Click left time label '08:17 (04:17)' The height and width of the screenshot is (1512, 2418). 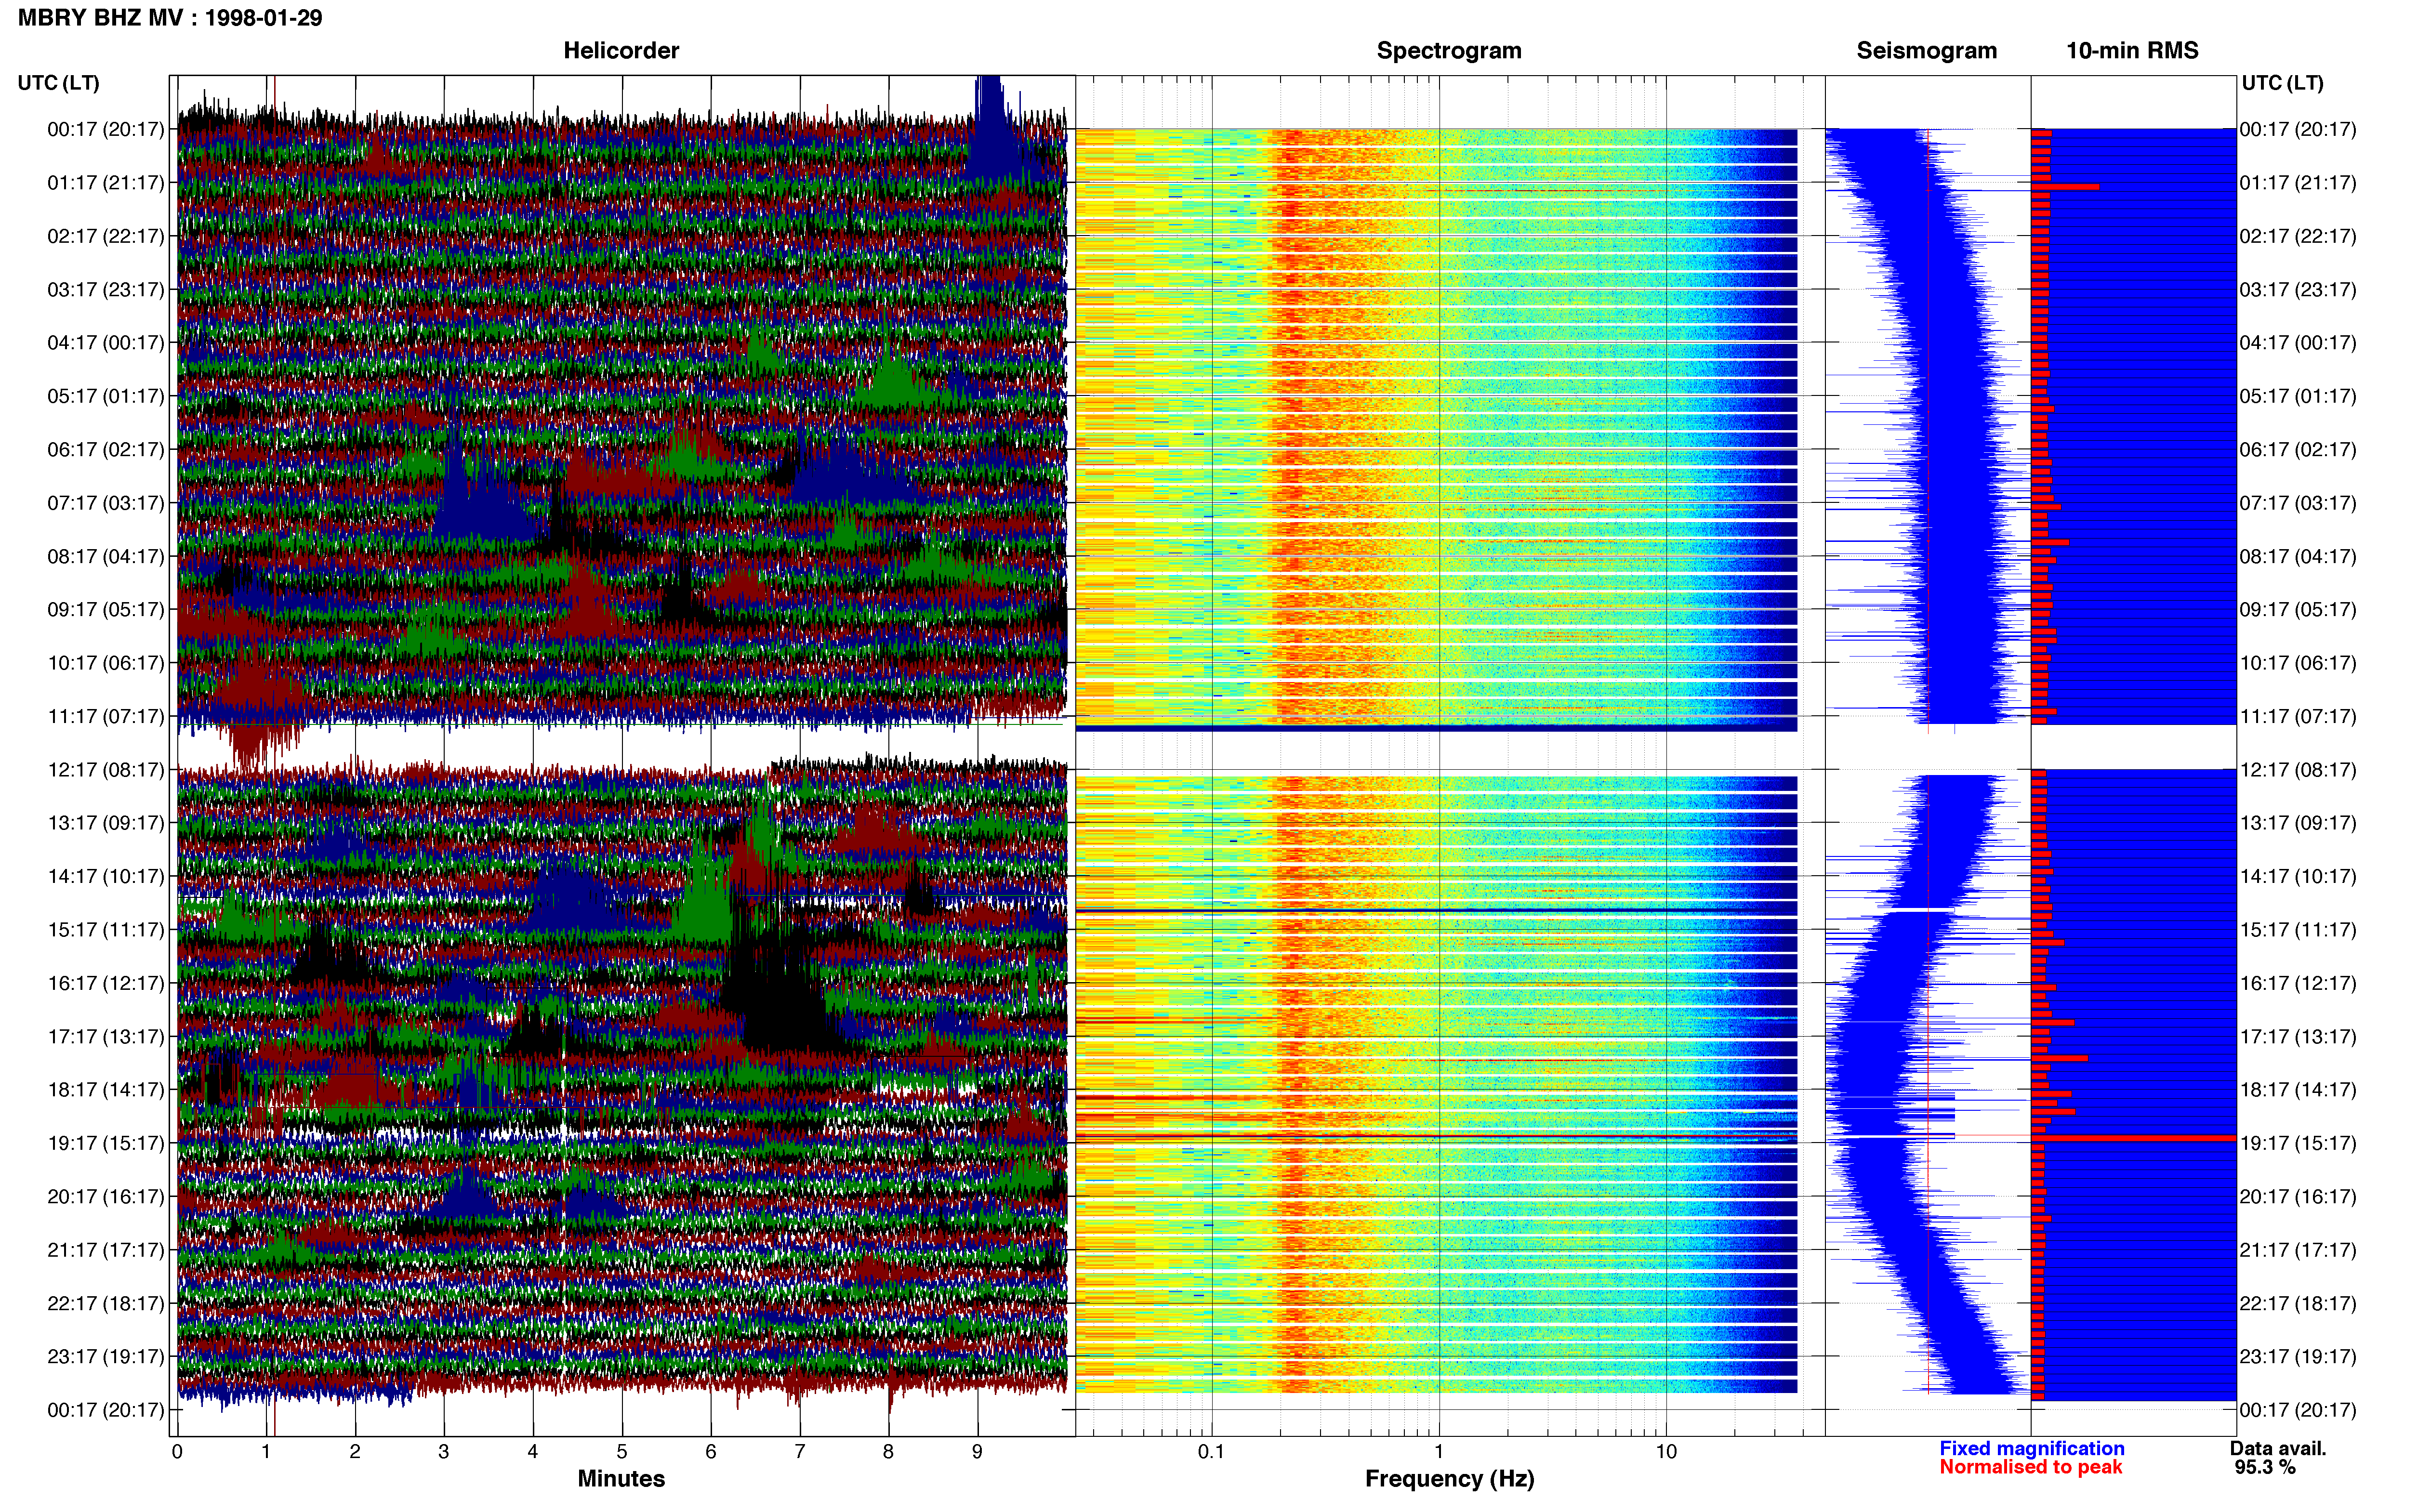pyautogui.click(x=106, y=556)
